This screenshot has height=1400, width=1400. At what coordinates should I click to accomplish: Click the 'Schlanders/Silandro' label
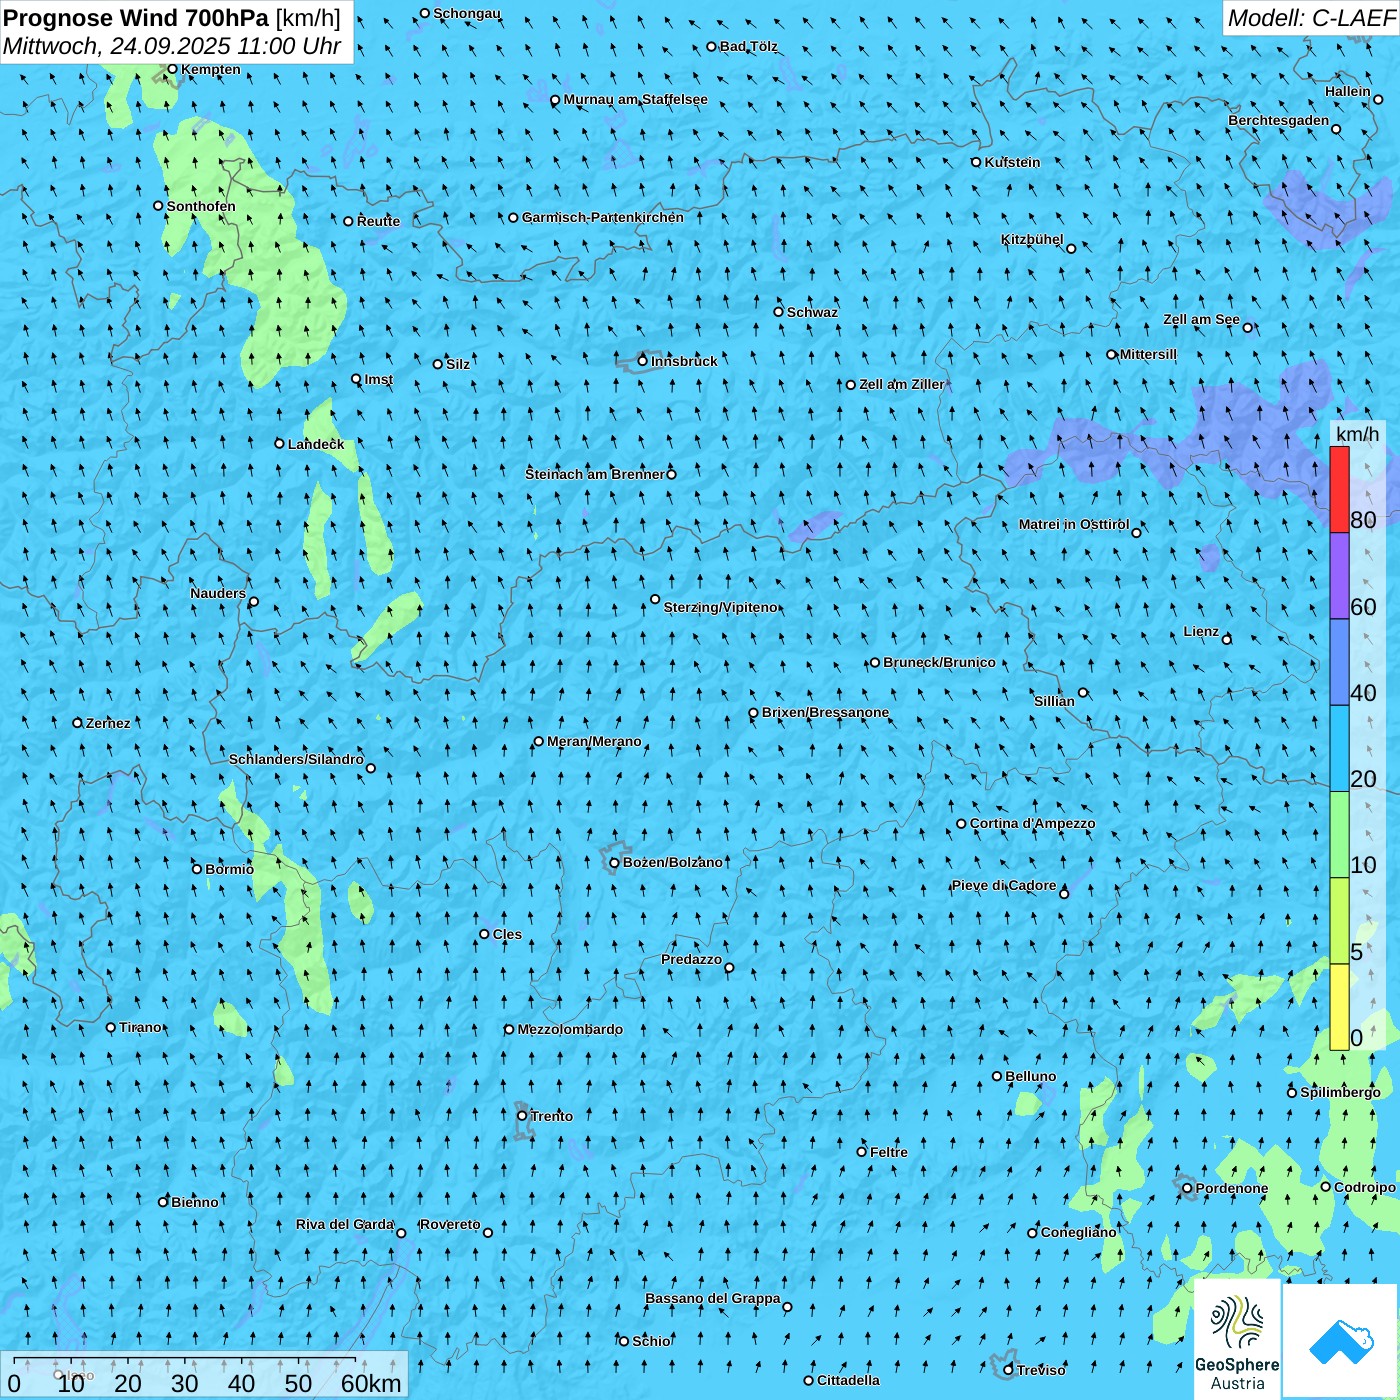[296, 759]
